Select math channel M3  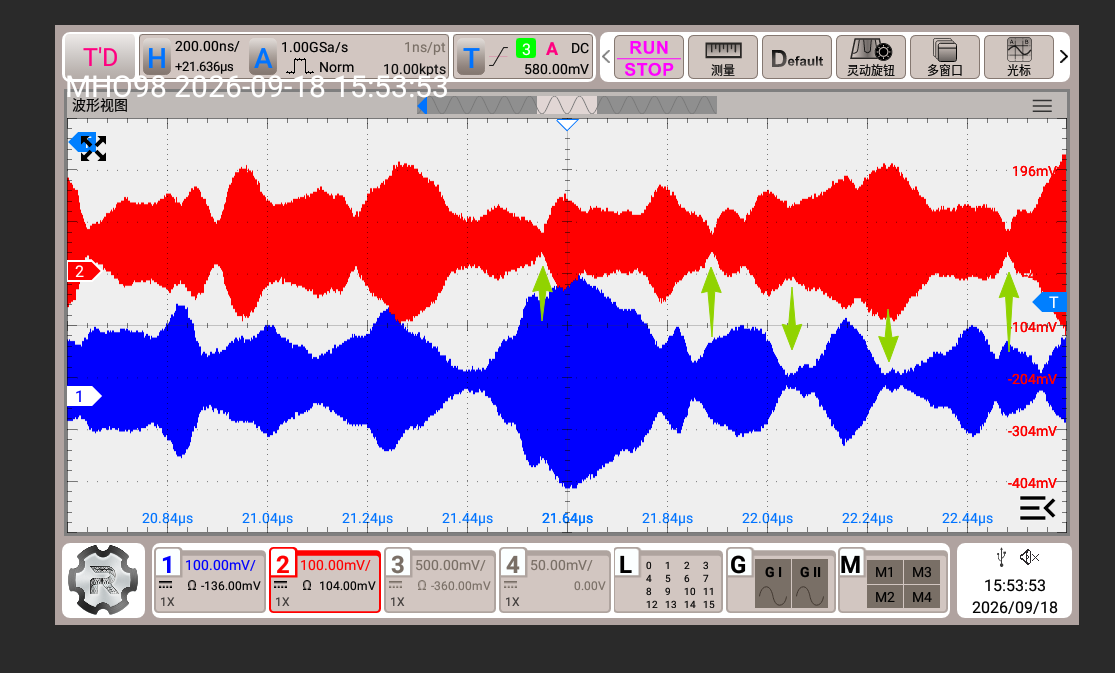click(x=922, y=572)
